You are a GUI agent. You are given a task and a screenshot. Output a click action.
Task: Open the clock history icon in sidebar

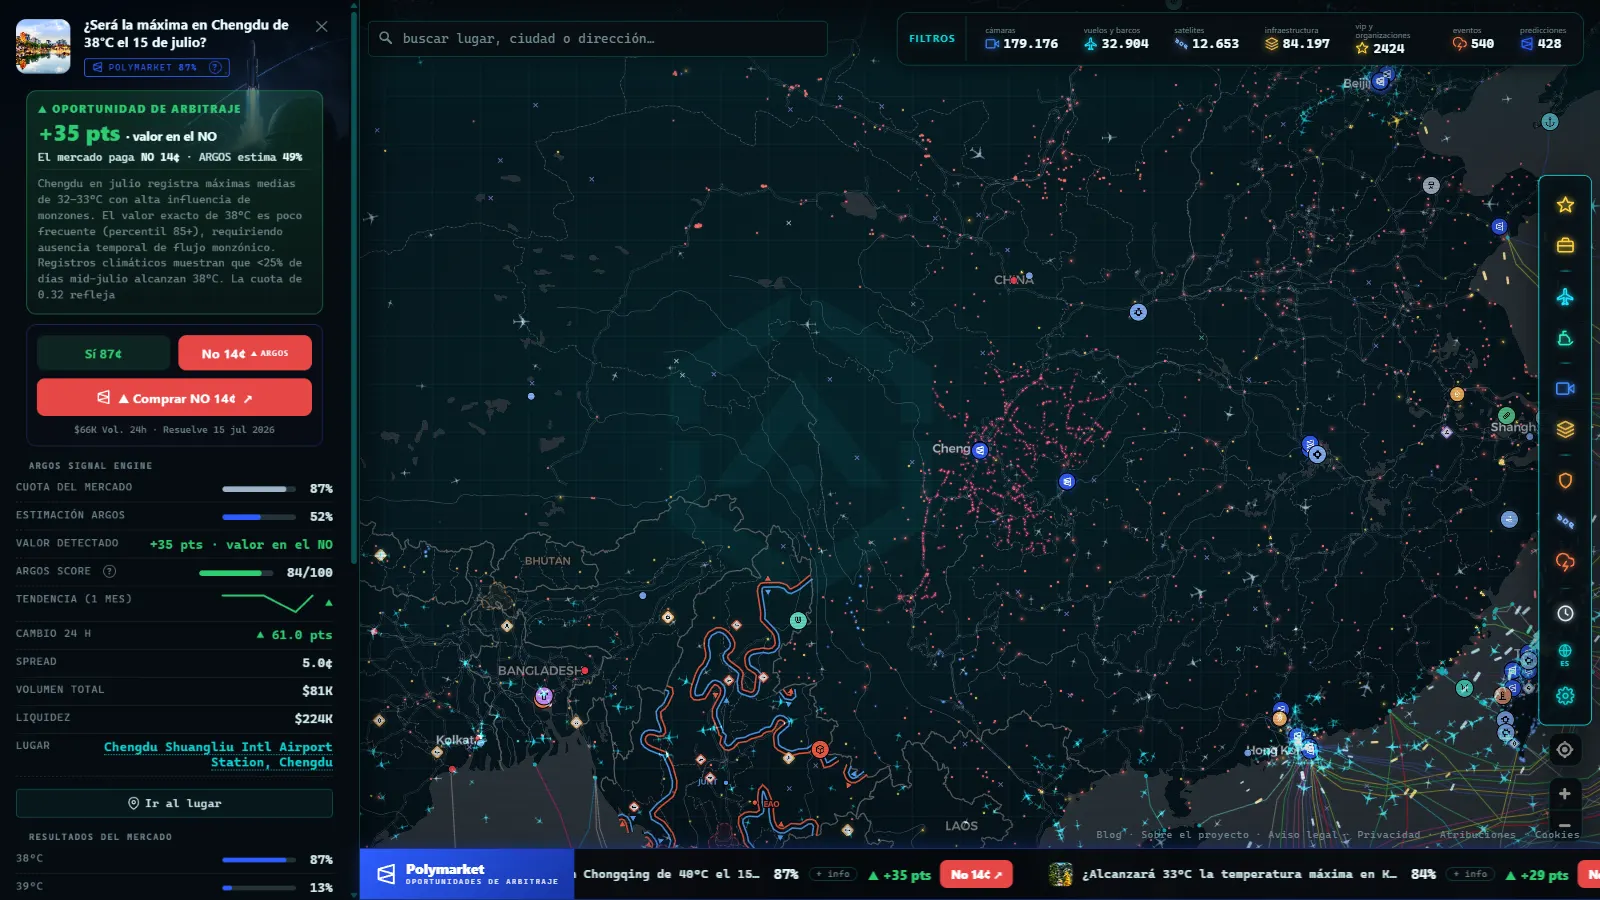pyautogui.click(x=1565, y=613)
